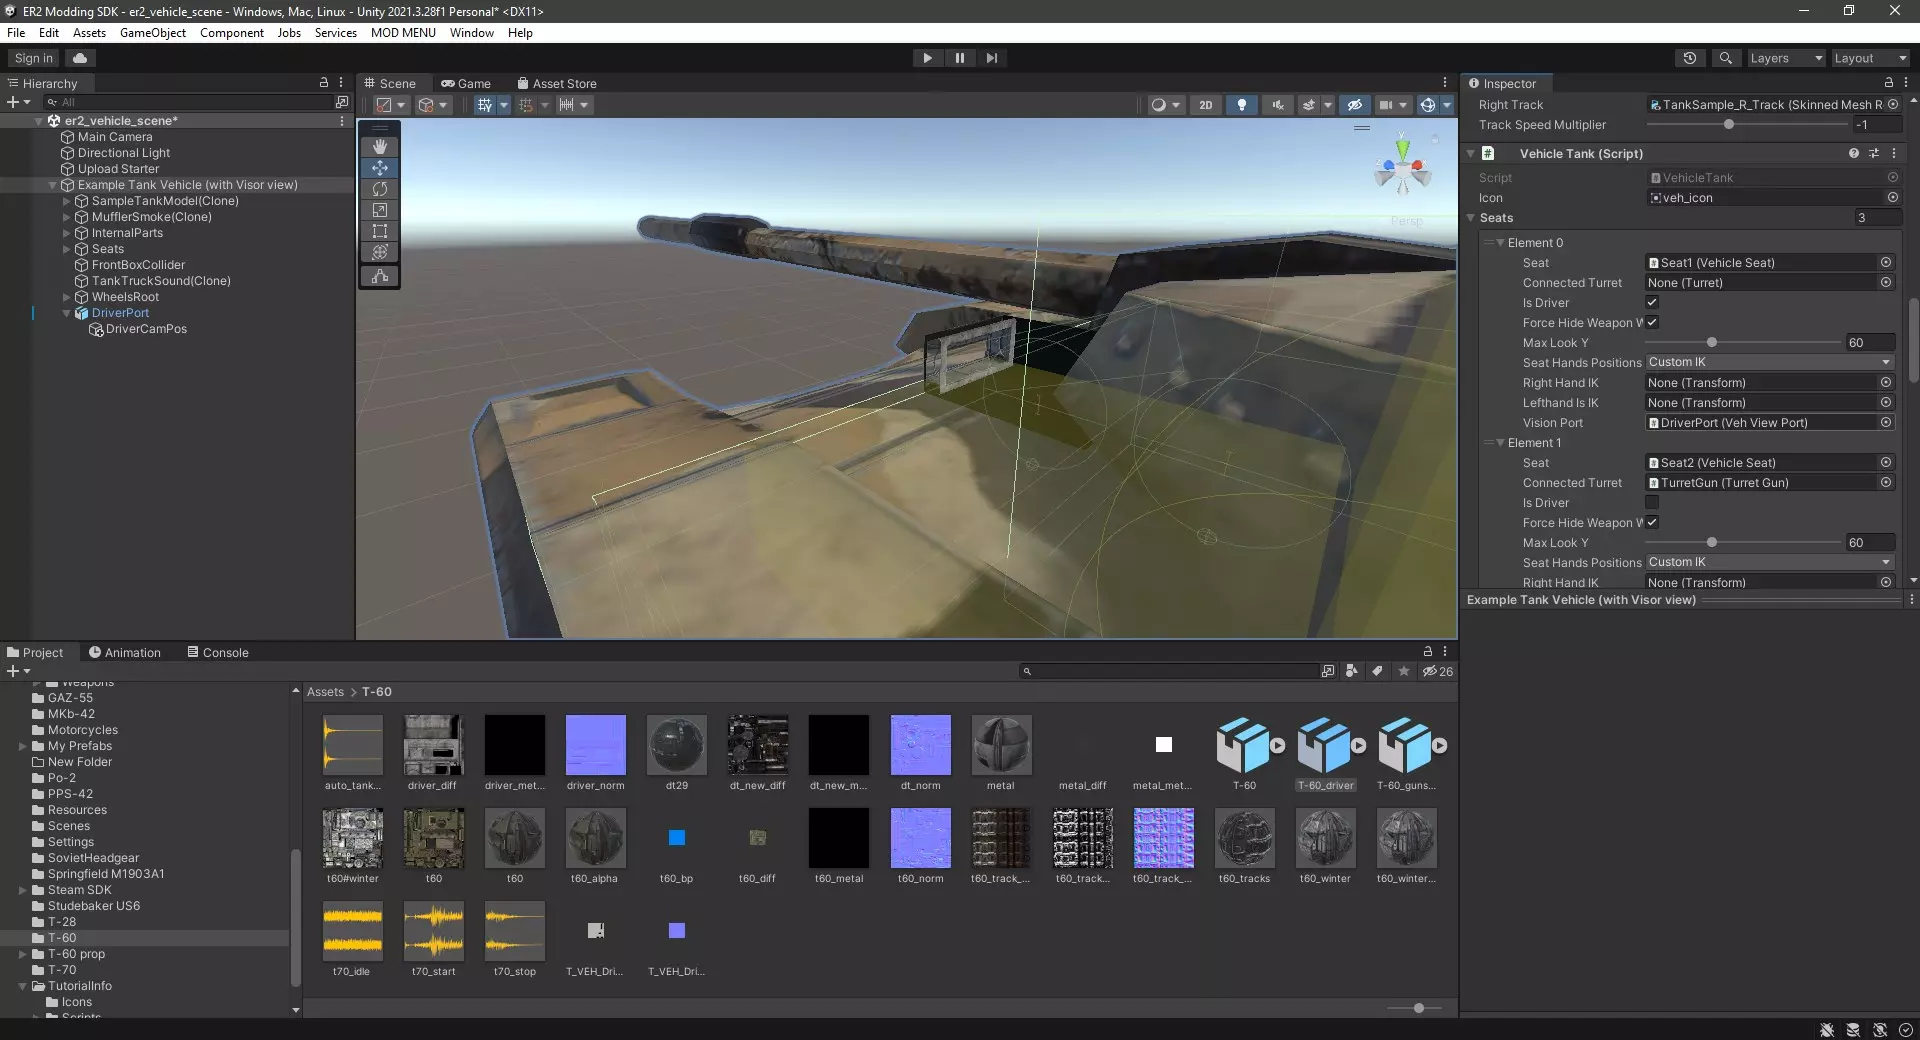Click the Sign in button
The width and height of the screenshot is (1920, 1040).
(x=34, y=58)
